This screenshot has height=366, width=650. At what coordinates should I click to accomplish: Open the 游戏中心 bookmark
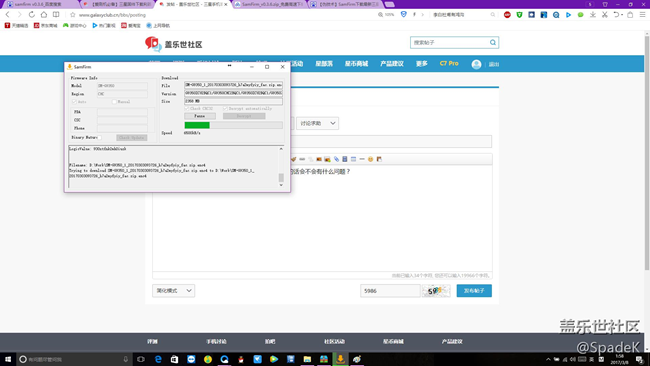pos(75,25)
